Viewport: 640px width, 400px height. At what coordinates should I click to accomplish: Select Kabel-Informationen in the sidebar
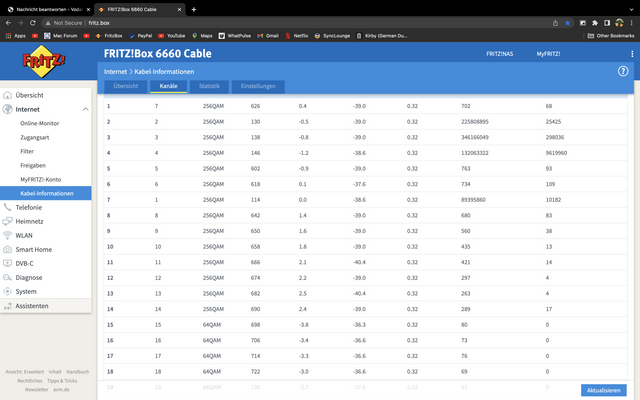[x=45, y=193]
